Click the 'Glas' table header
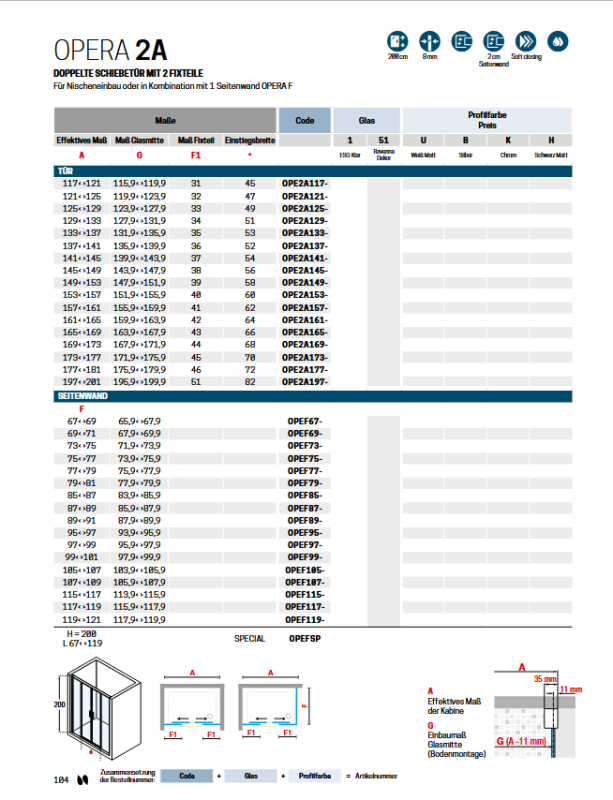The image size is (613, 800). pyautogui.click(x=366, y=120)
